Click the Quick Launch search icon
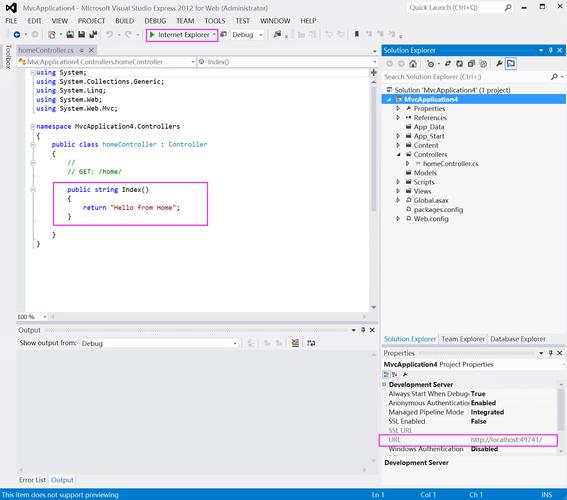Viewport: 567px width, 500px height. pos(508,7)
